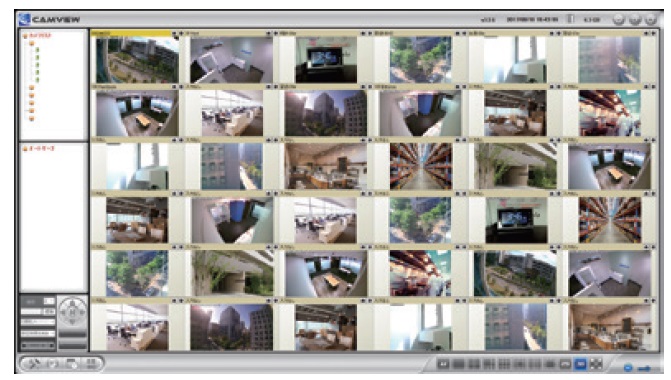Click the blue round icon at bottom-right

(628, 367)
